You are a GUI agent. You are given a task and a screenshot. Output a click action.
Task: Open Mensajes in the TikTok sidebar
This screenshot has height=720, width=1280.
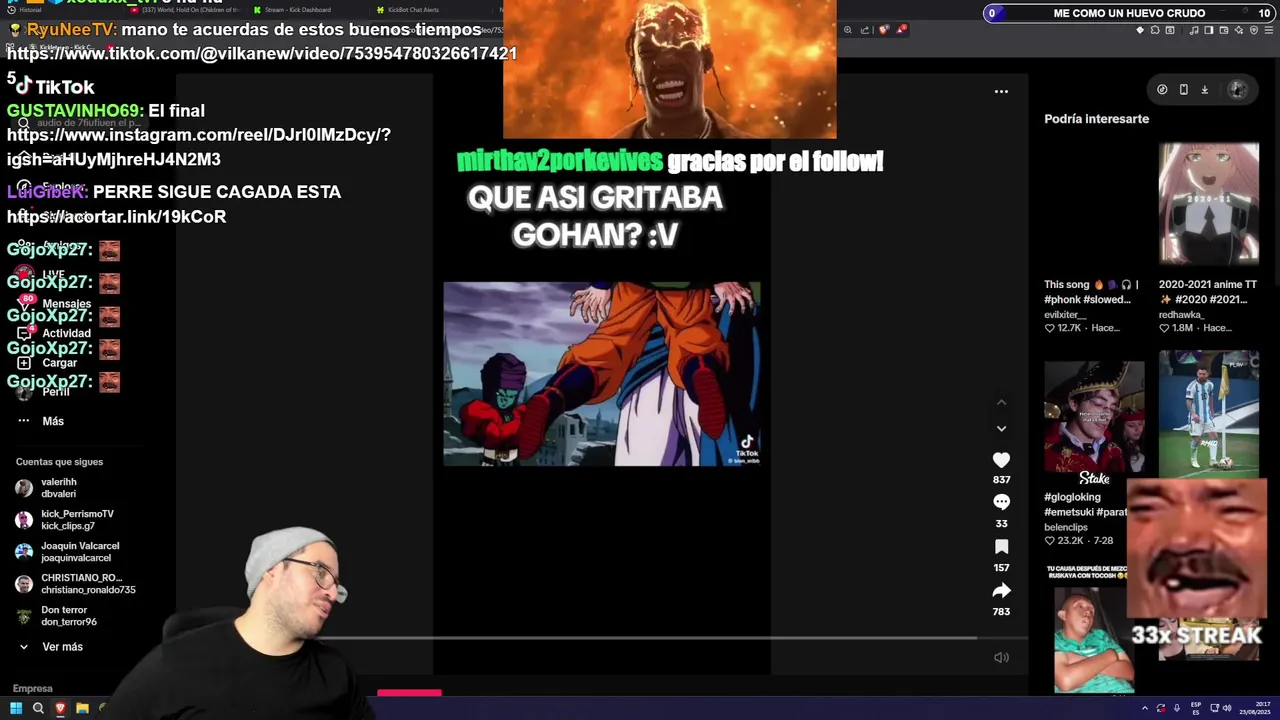(55, 303)
